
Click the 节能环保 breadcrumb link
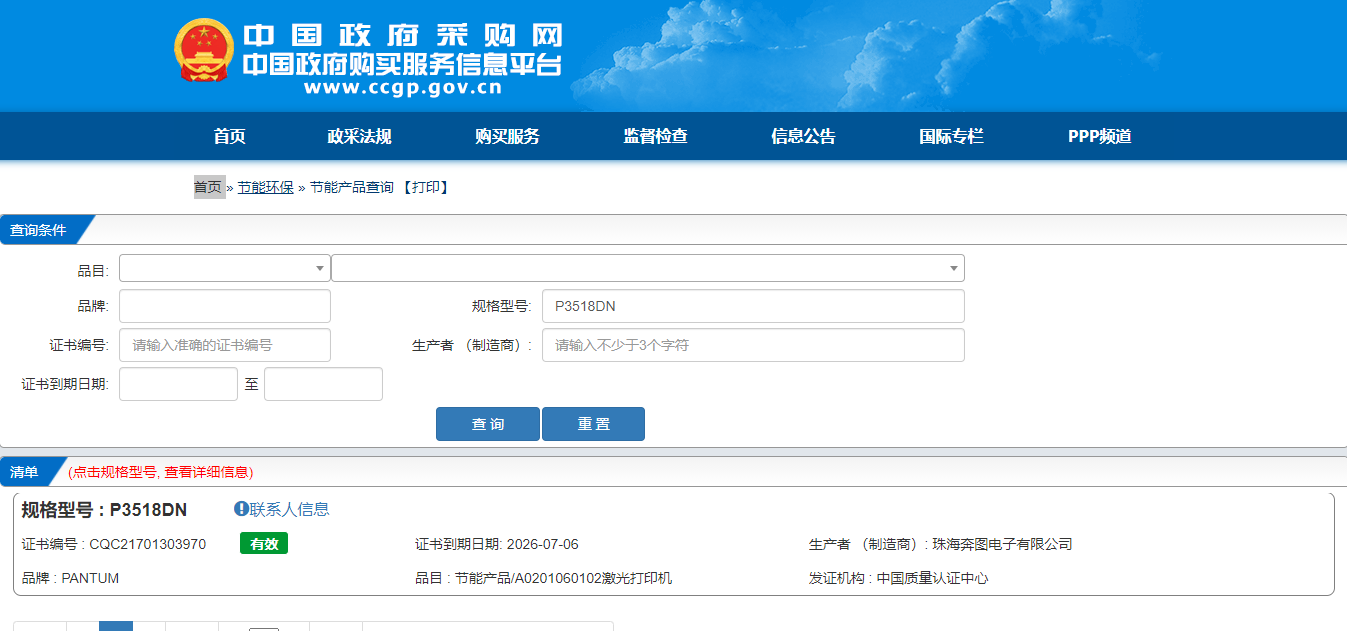265,187
